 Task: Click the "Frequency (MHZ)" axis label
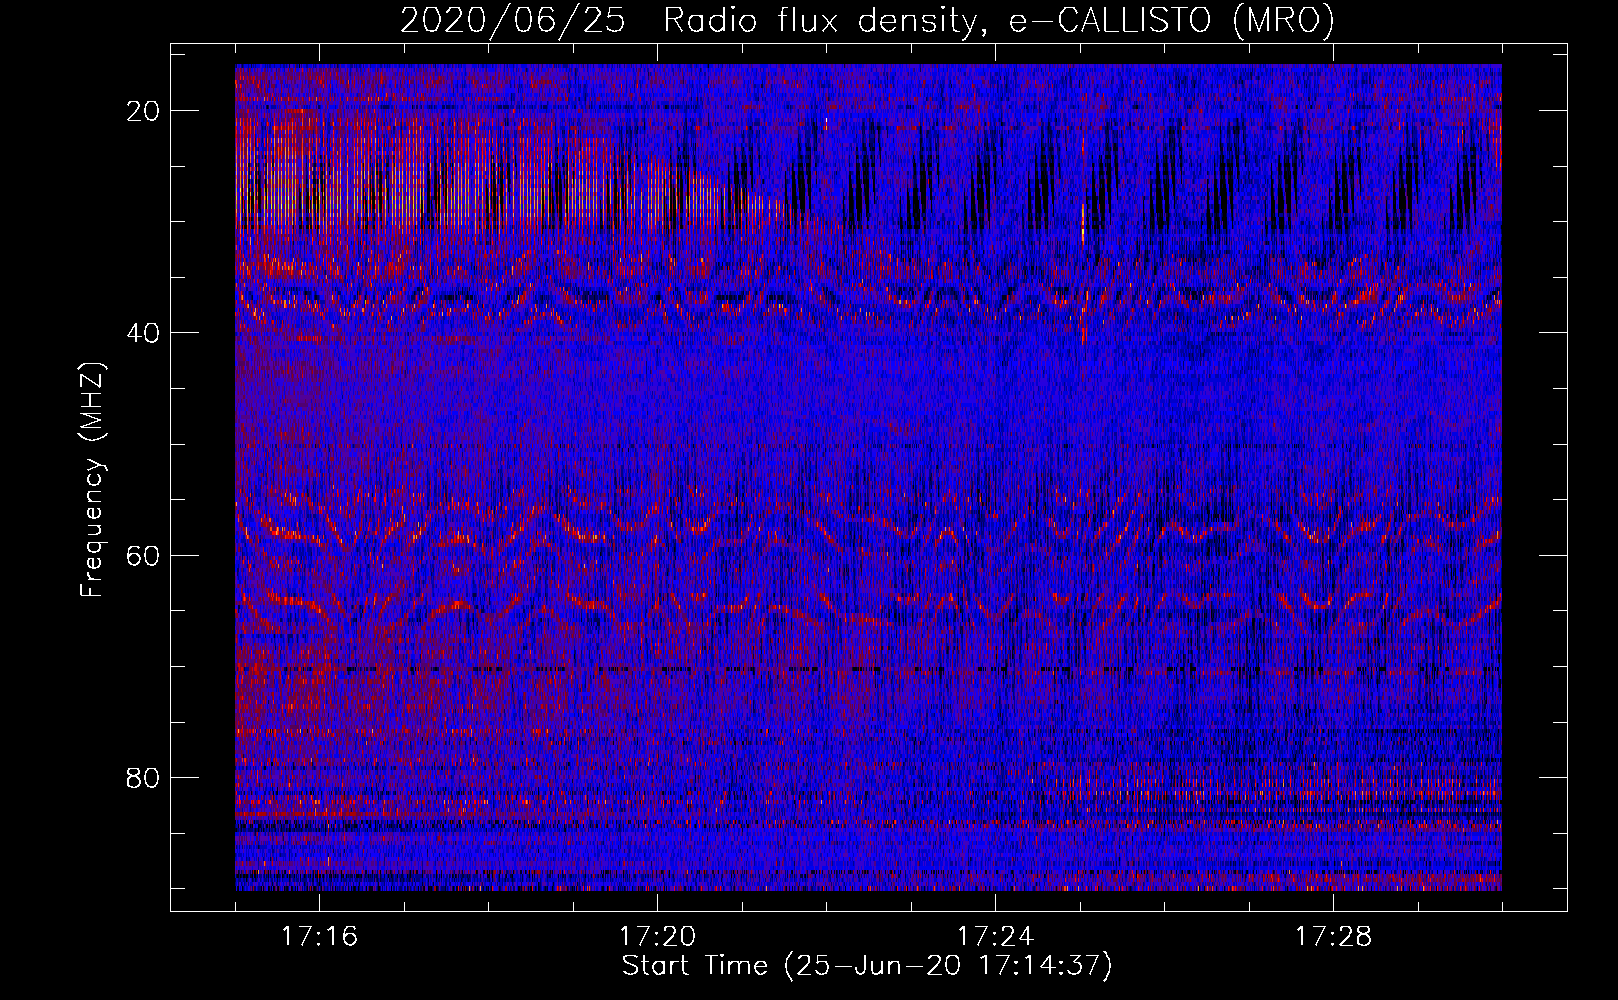click(92, 480)
